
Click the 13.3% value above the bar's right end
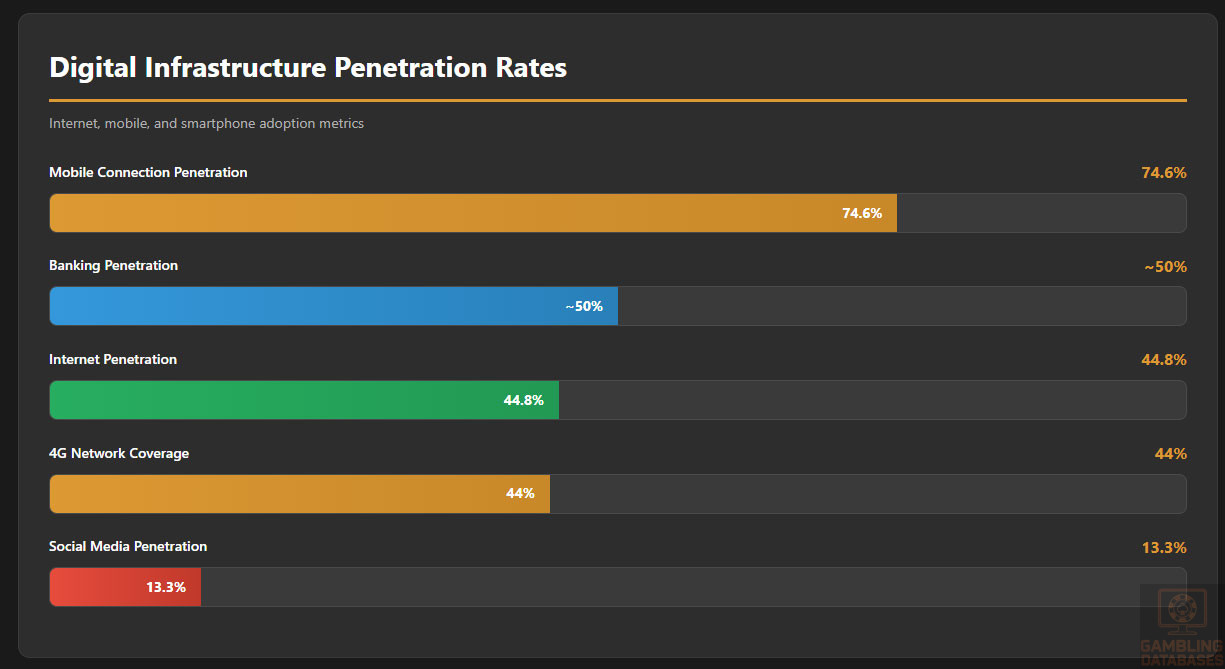click(x=1164, y=548)
